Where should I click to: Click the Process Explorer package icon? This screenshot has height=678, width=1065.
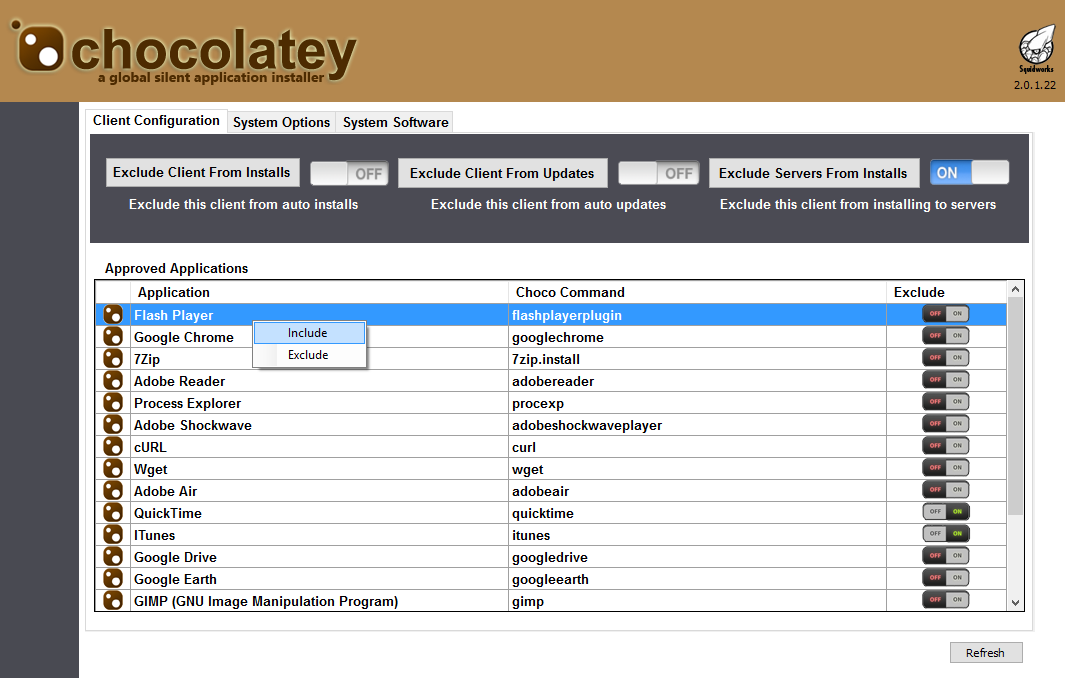click(x=113, y=402)
